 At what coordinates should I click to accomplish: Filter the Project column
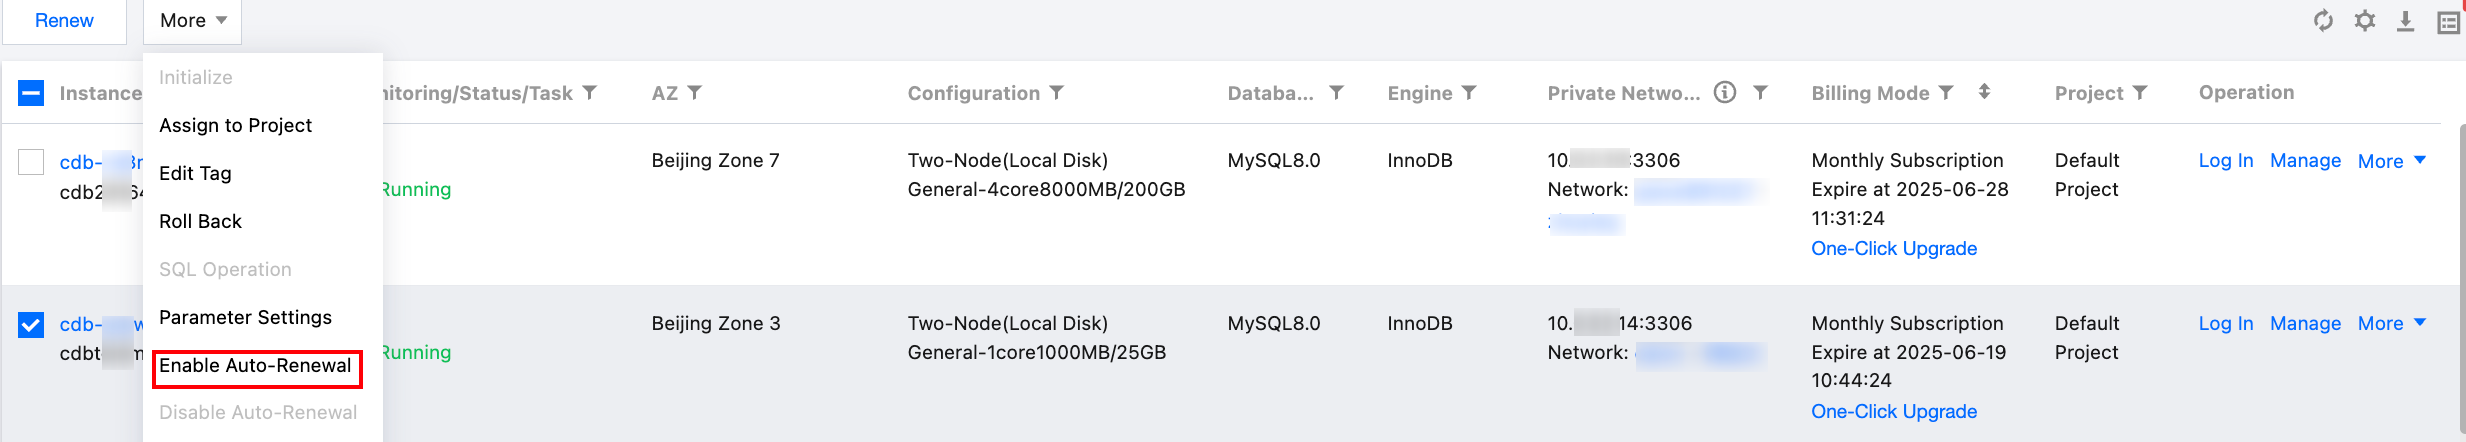tap(2140, 93)
